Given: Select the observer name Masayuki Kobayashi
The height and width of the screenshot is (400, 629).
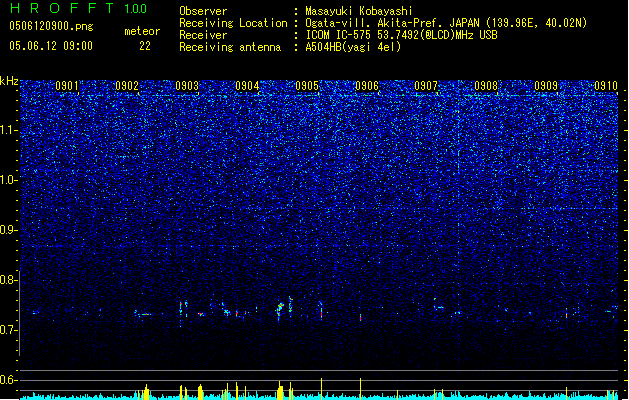Looking at the screenshot, I should click(359, 11).
